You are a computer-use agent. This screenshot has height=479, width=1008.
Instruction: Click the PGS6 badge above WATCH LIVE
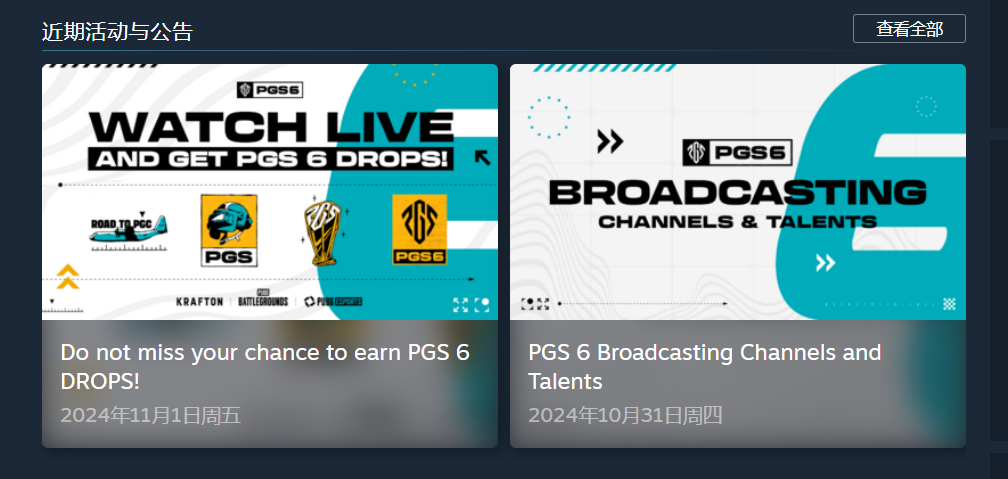(x=269, y=90)
